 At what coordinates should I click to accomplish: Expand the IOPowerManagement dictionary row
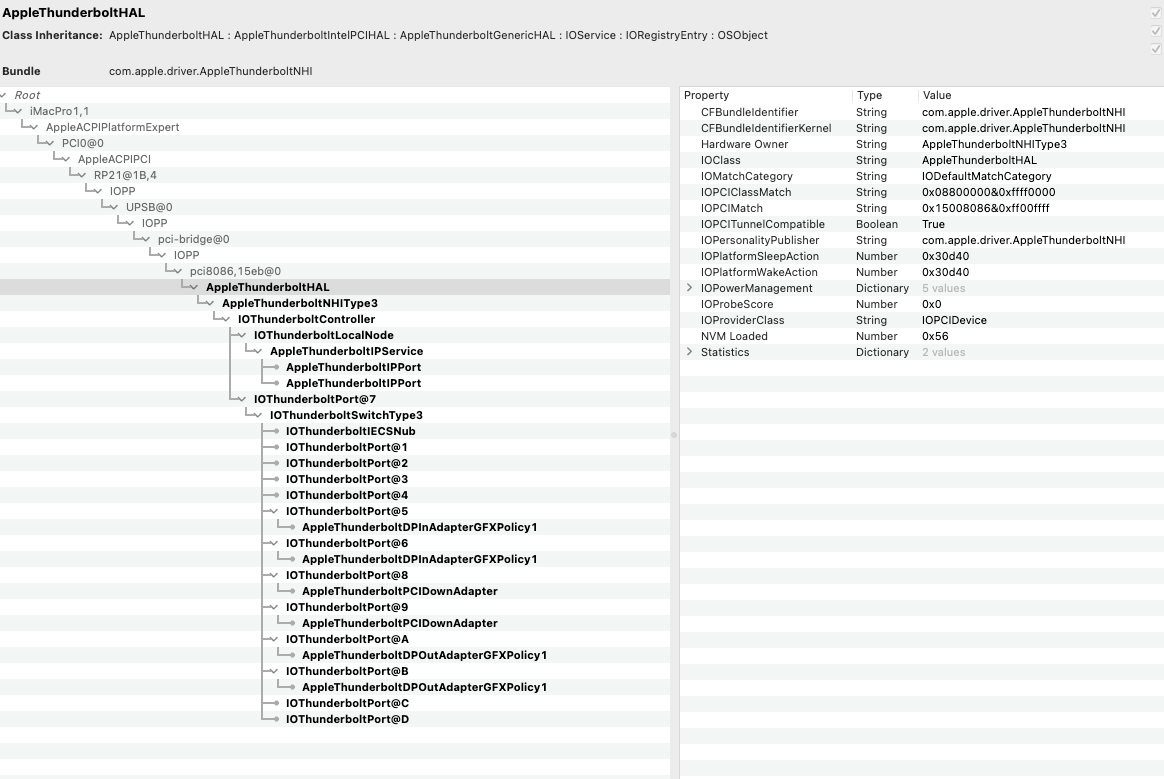tap(689, 288)
